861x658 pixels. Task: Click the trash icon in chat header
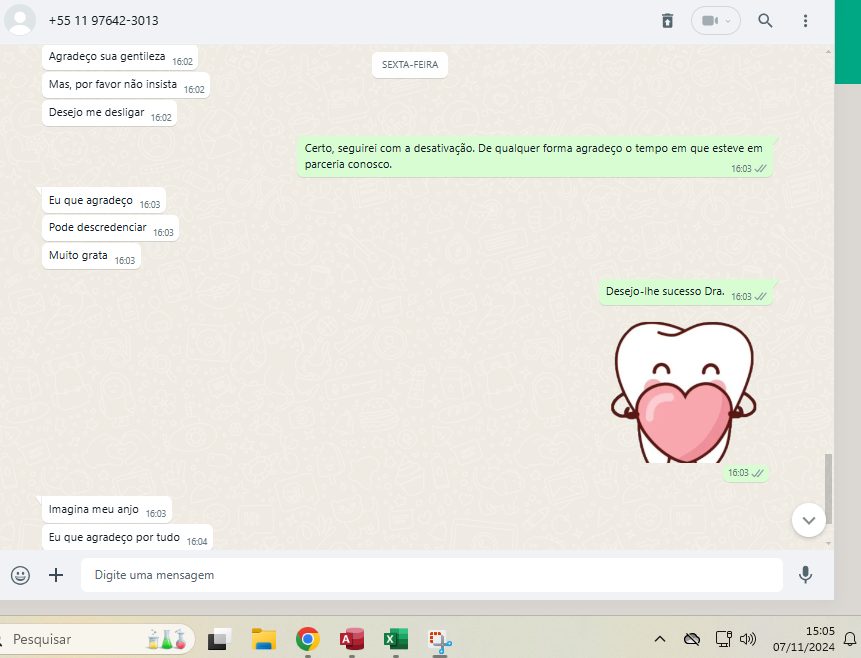[x=668, y=21]
